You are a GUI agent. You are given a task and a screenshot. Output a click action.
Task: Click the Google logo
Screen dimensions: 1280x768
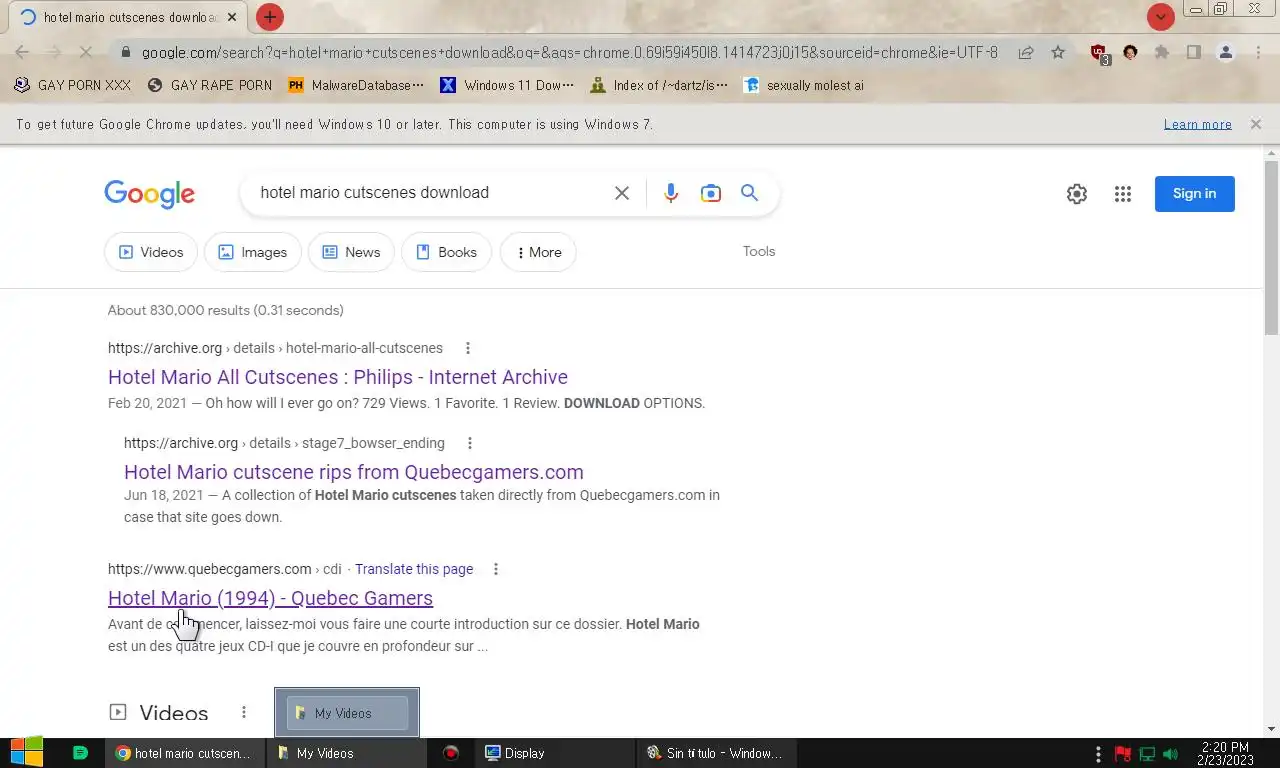pyautogui.click(x=149, y=193)
